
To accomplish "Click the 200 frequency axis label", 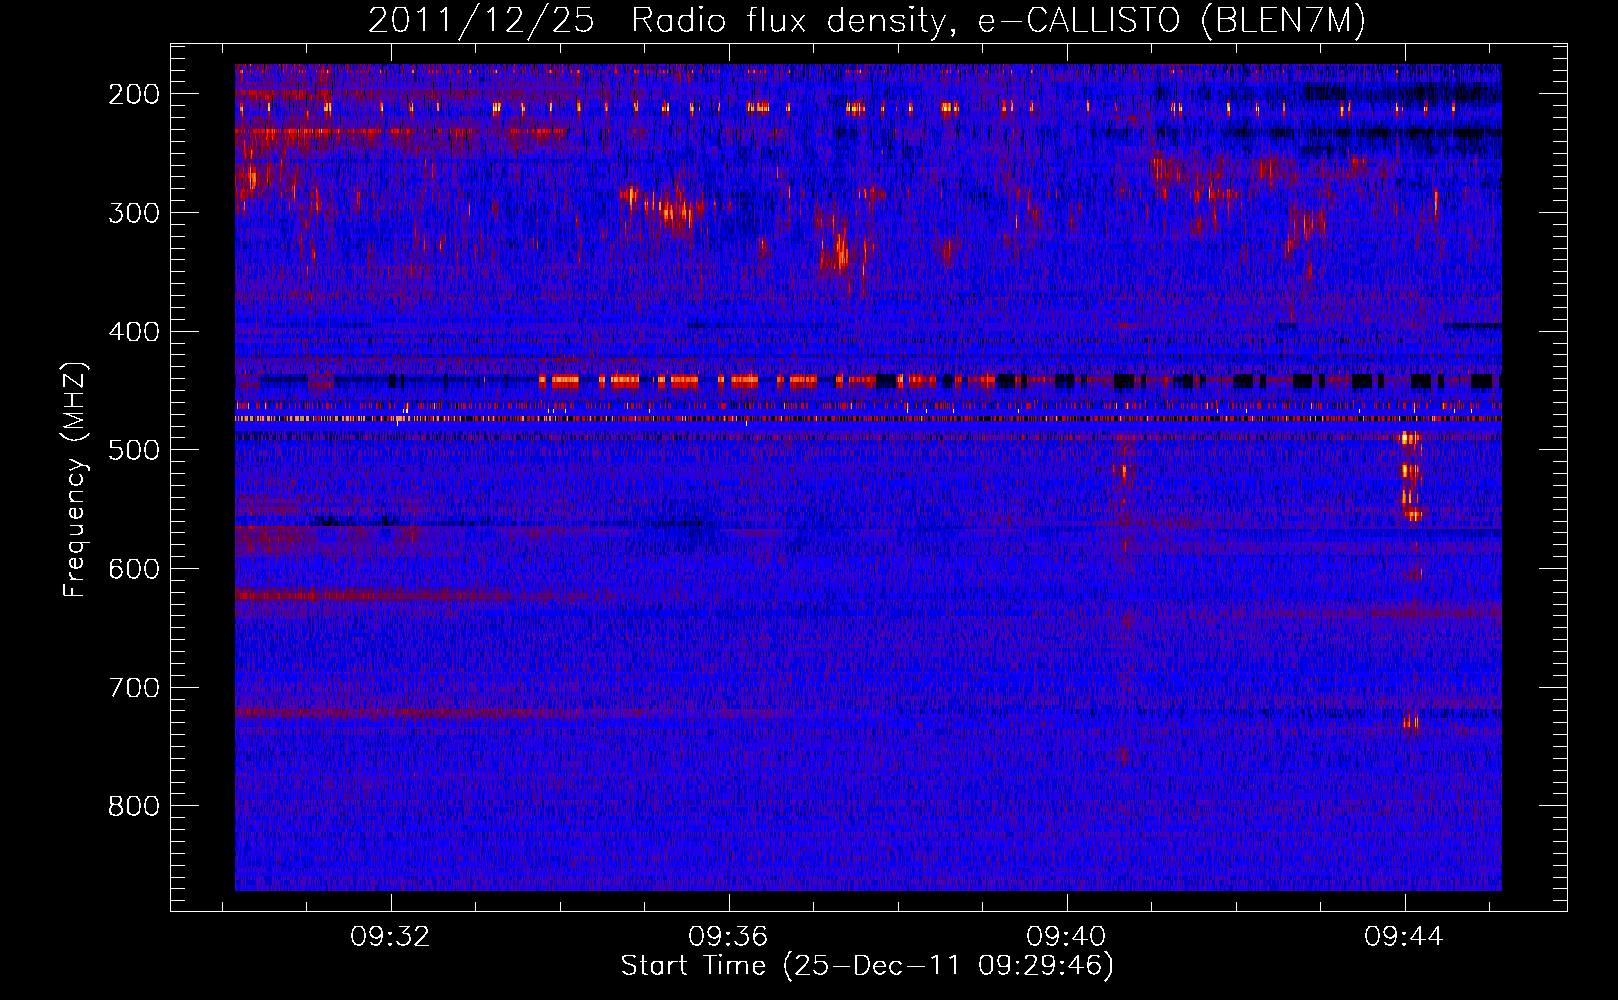I will pyautogui.click(x=134, y=94).
